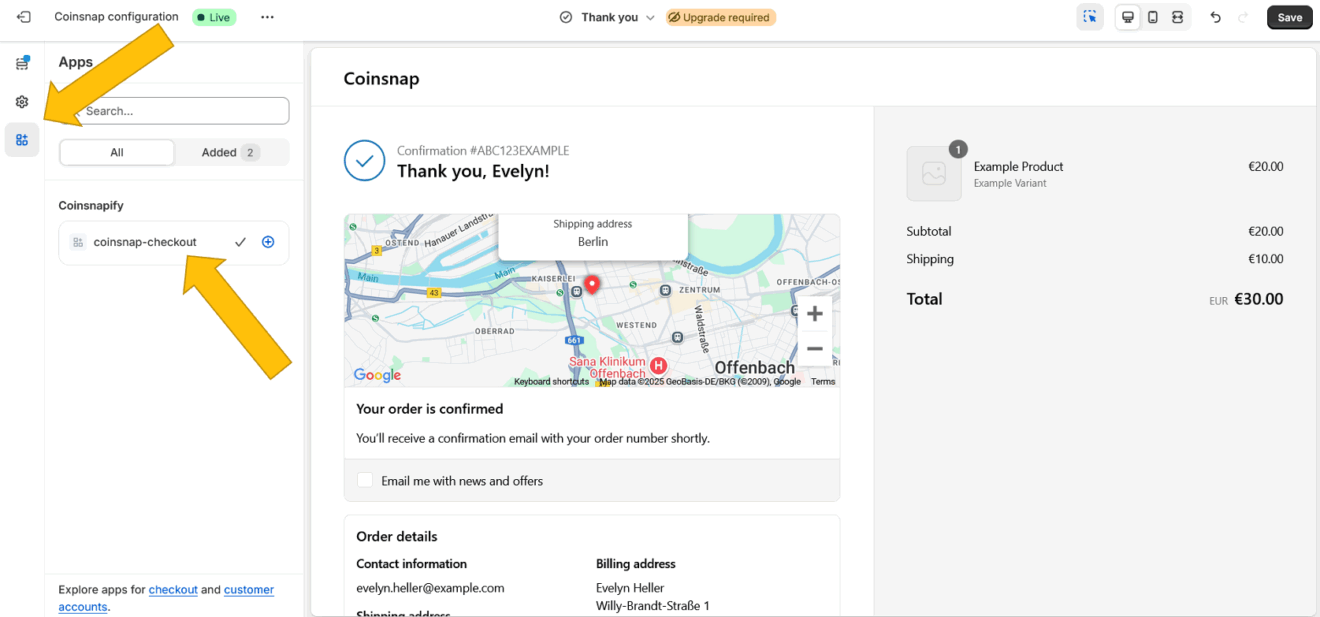Click the undo arrow
The width and height of the screenshot is (1320, 617).
click(1215, 17)
